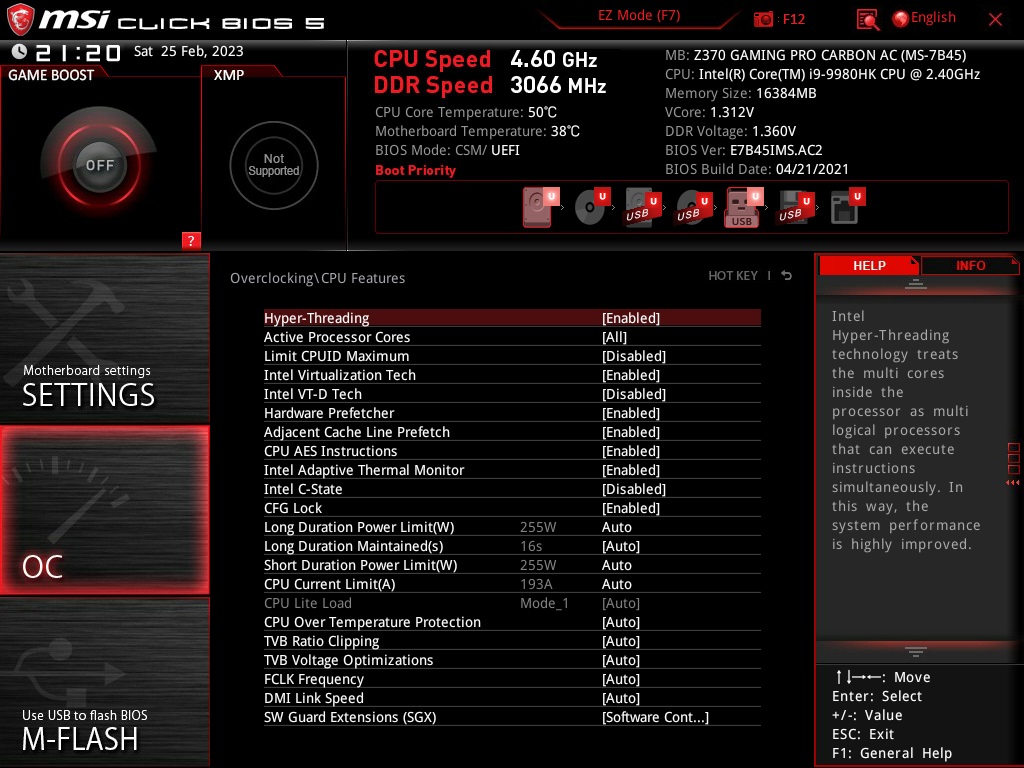The width and height of the screenshot is (1024, 768).
Task: Click the clock icon beside the time
Action: 20,52
